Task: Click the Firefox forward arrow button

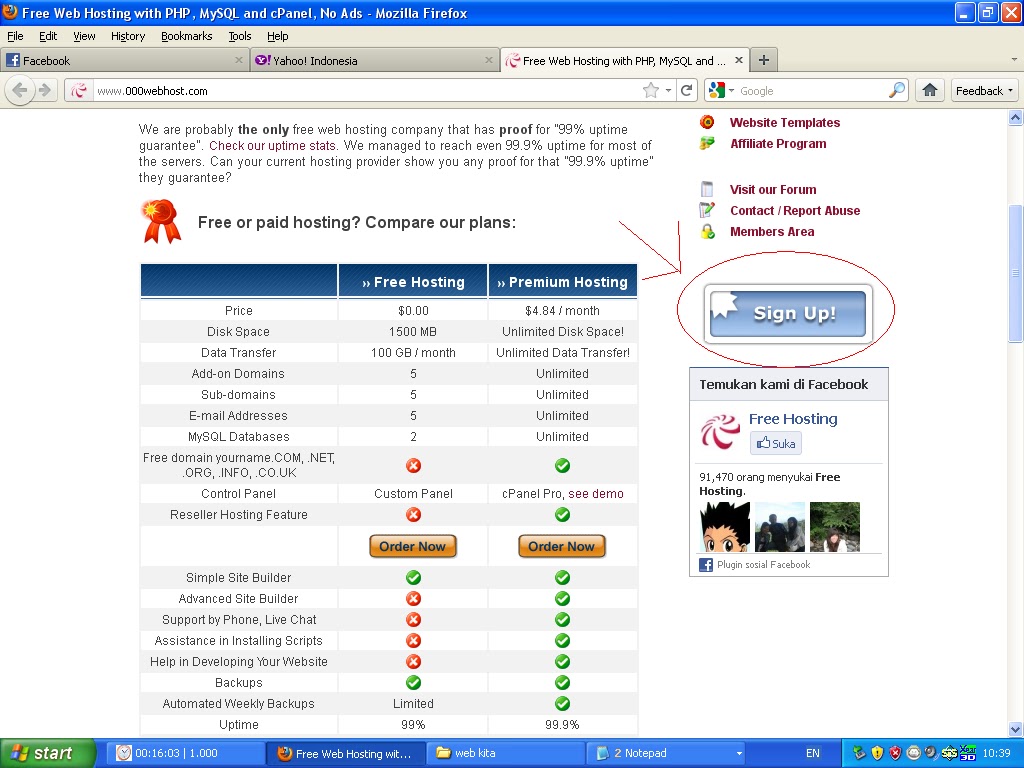Action: pyautogui.click(x=44, y=90)
